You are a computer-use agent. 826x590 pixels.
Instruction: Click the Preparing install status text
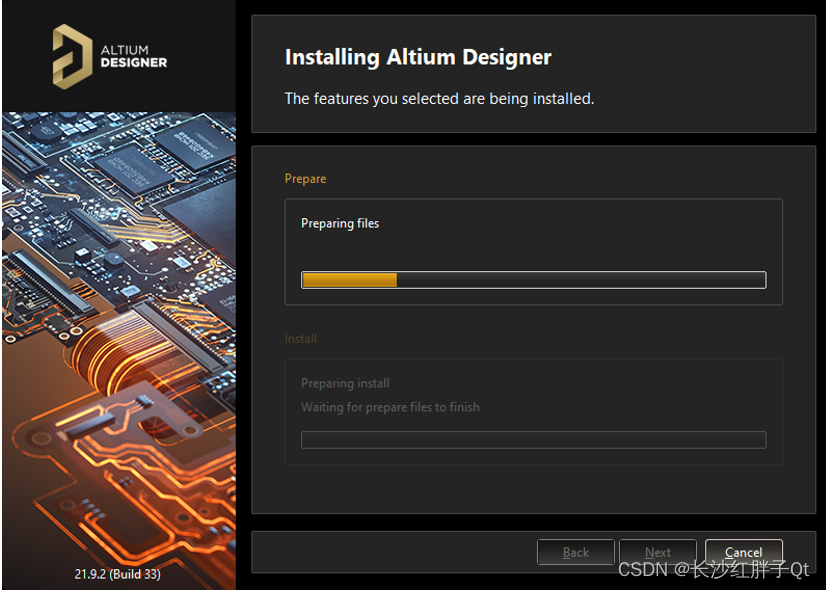point(345,383)
